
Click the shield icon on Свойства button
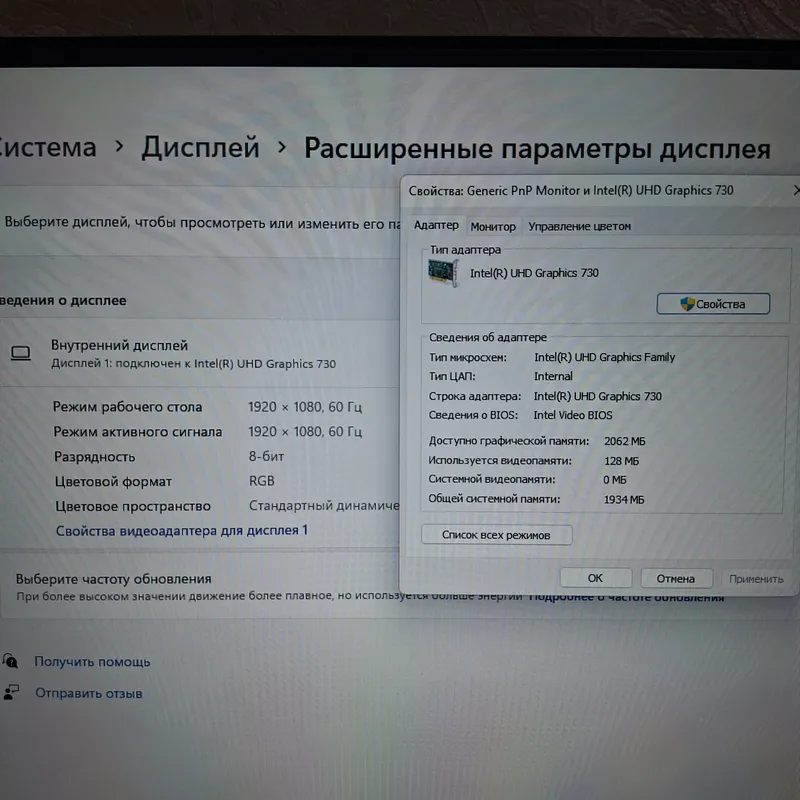pyautogui.click(x=687, y=304)
